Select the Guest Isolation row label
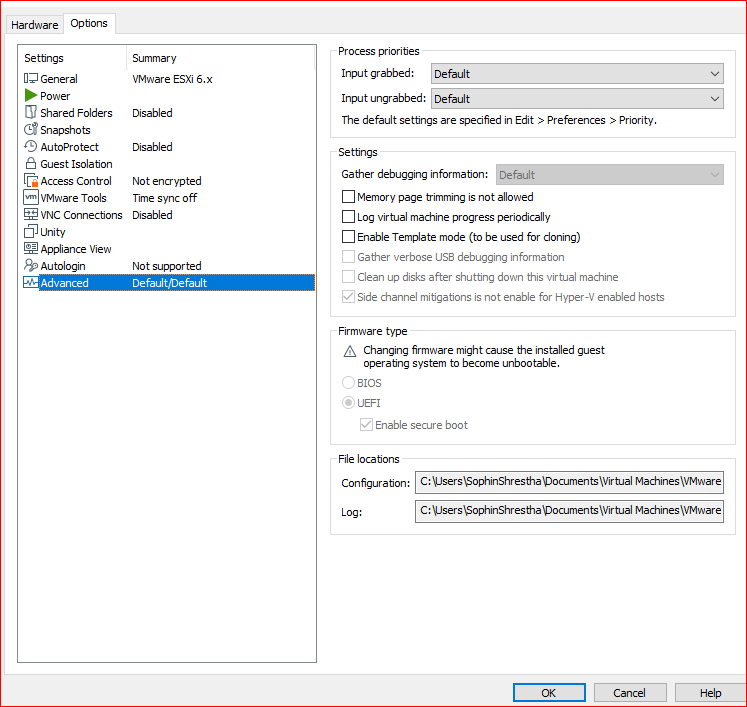Viewport: 747px width, 707px height. coord(76,164)
